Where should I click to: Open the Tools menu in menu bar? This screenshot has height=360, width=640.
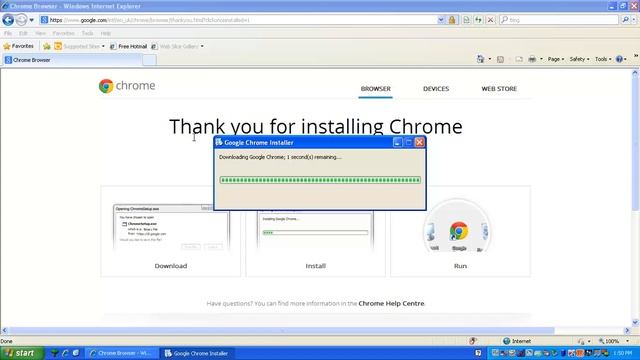pyautogui.click(x=87, y=33)
